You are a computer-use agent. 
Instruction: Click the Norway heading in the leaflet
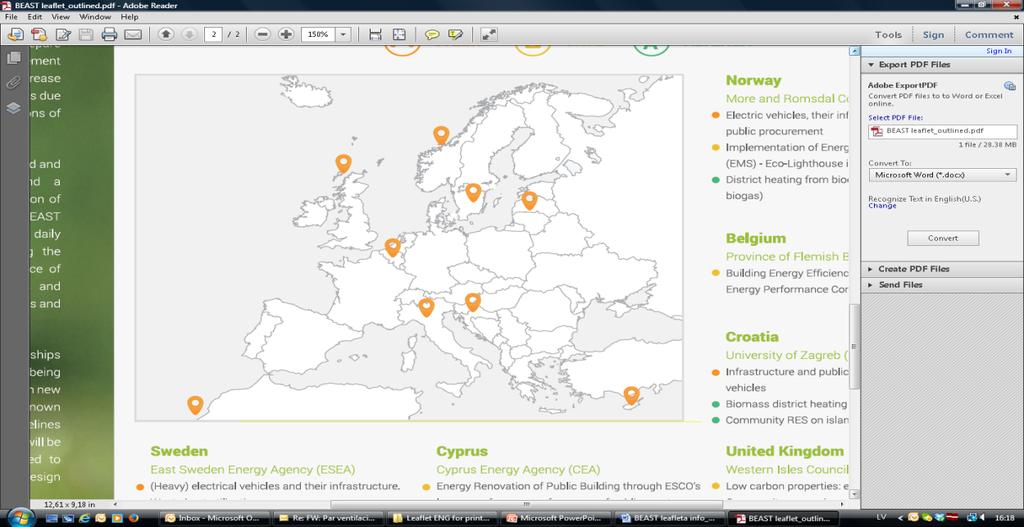(754, 80)
